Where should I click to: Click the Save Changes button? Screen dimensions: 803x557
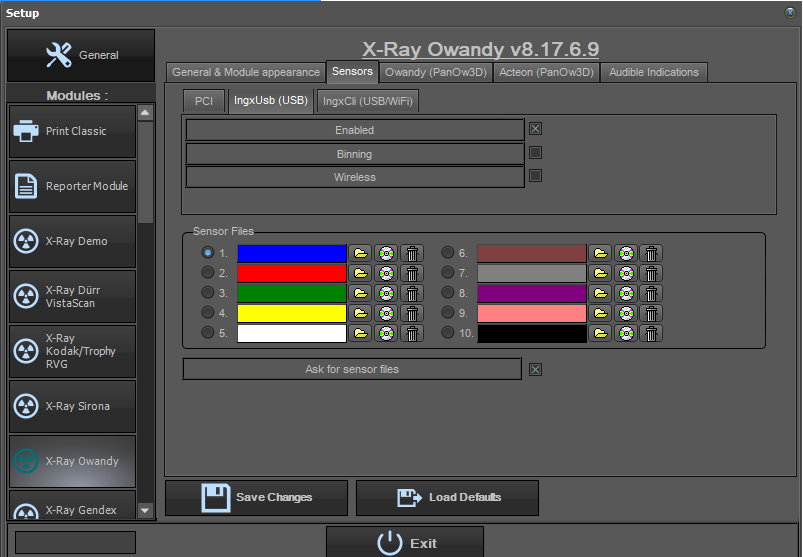[x=256, y=498]
